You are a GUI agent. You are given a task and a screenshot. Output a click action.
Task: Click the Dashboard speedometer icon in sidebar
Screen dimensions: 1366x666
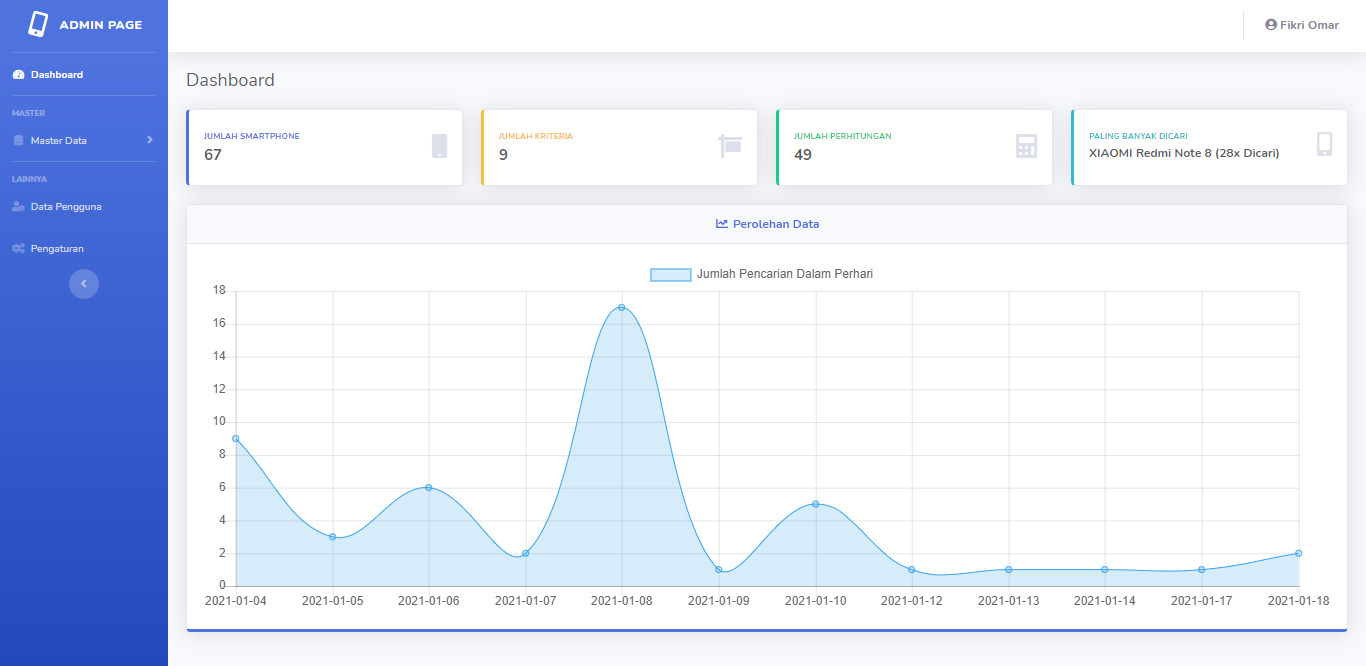pyautogui.click(x=18, y=75)
